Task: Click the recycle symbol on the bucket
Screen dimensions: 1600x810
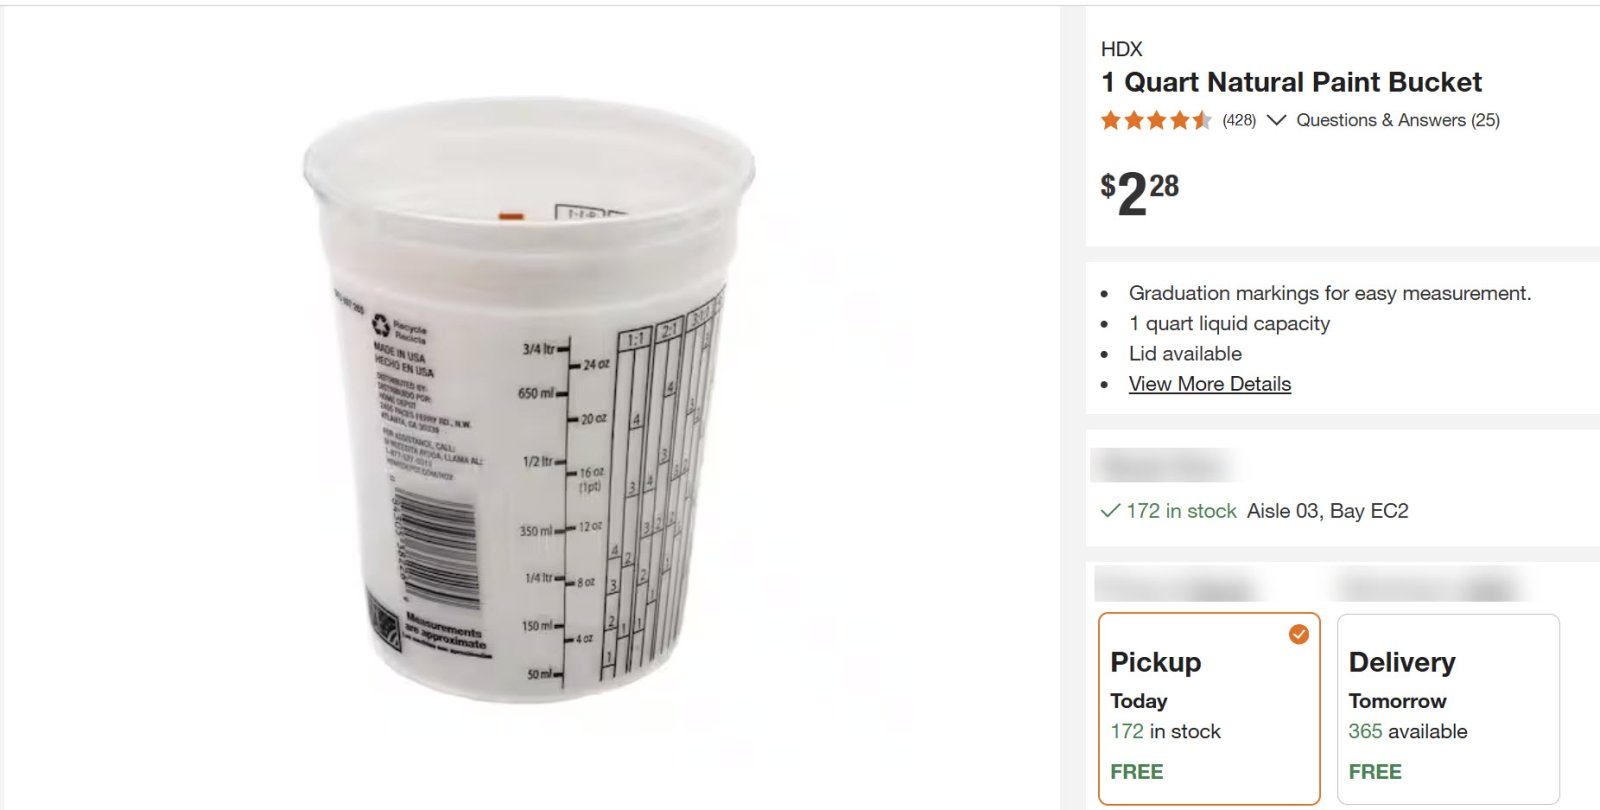Action: coord(381,323)
